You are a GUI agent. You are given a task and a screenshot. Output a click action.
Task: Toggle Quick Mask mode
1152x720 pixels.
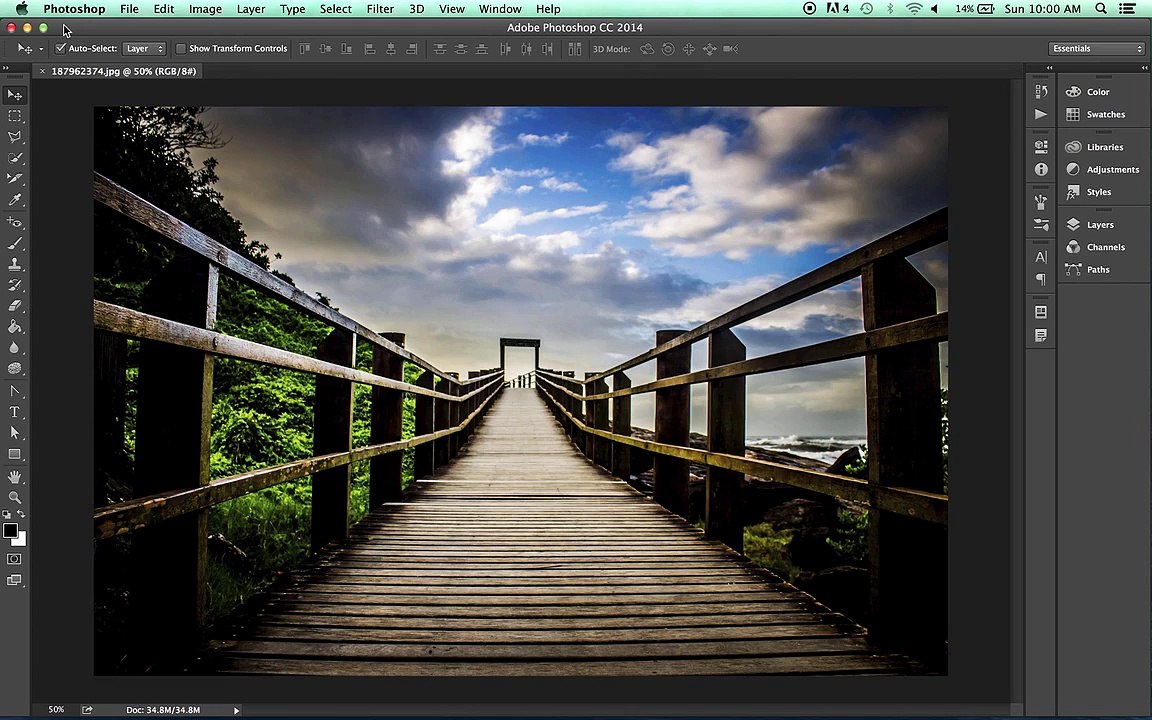pyautogui.click(x=15, y=559)
